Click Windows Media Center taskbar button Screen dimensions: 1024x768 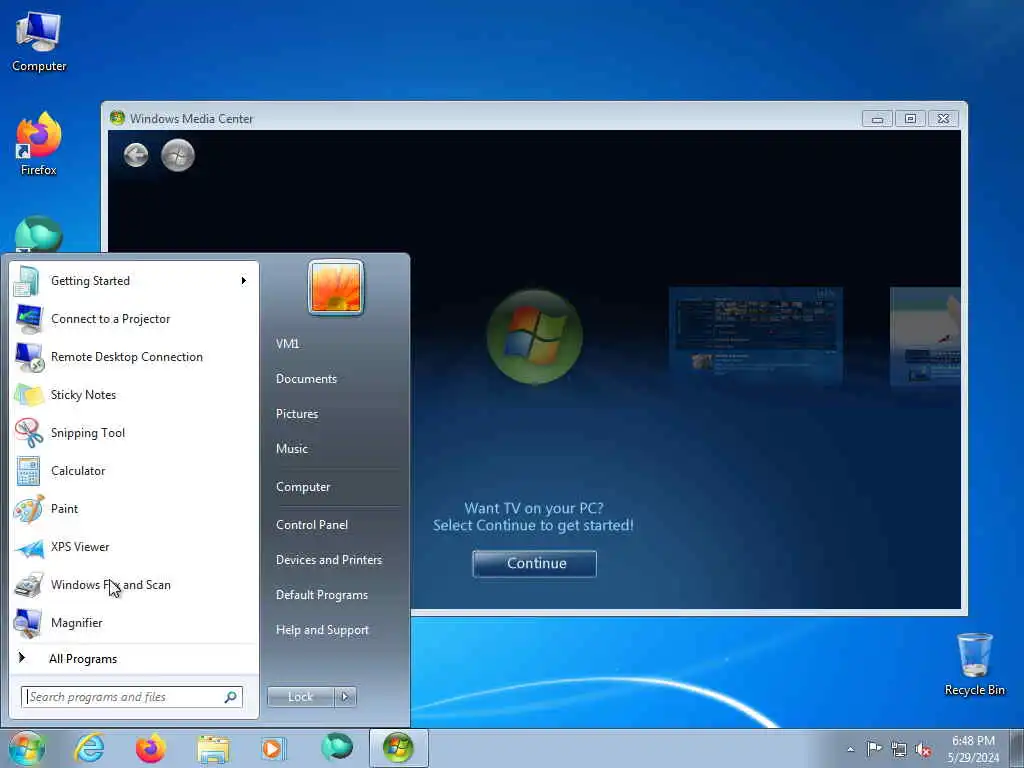click(x=398, y=748)
